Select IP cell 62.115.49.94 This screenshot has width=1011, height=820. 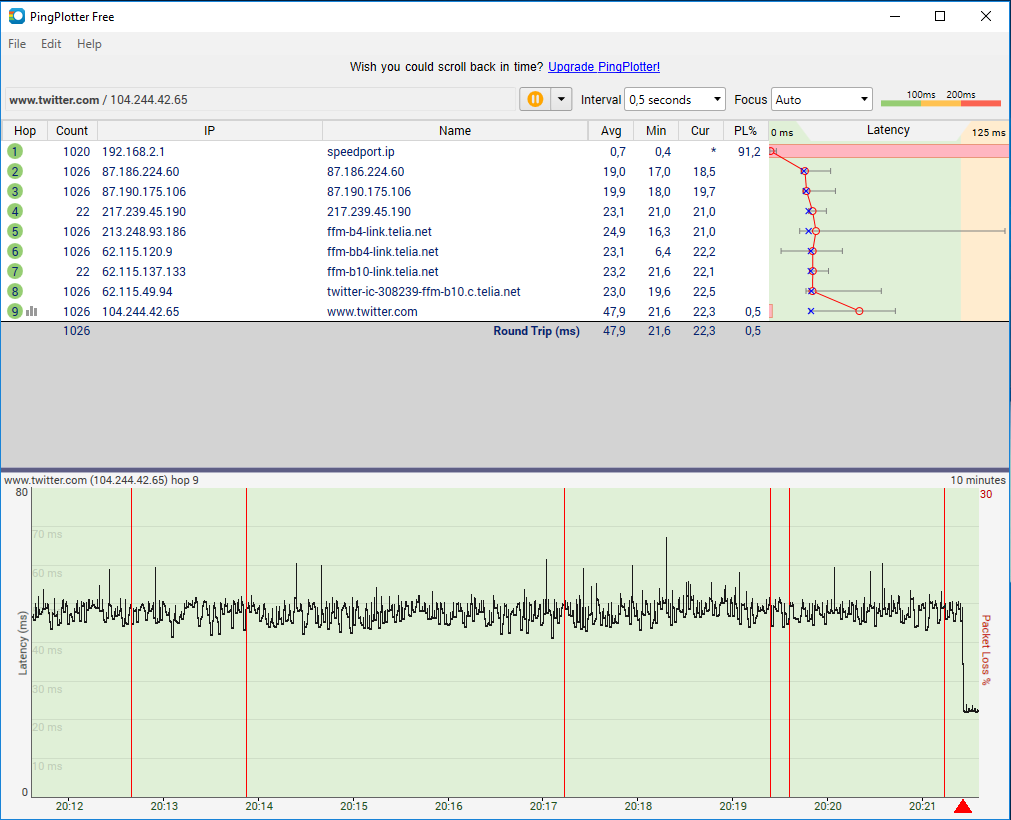[137, 291]
